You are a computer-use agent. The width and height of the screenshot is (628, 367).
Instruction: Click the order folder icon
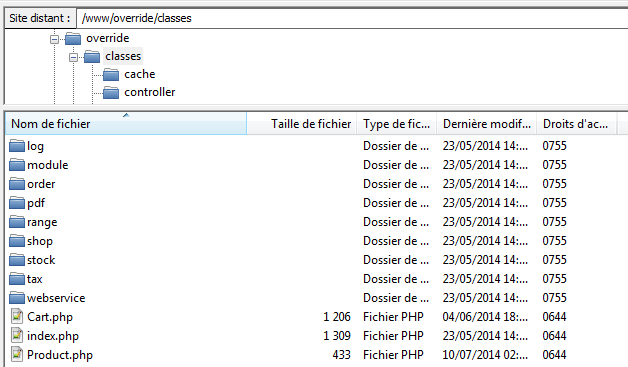click(17, 184)
